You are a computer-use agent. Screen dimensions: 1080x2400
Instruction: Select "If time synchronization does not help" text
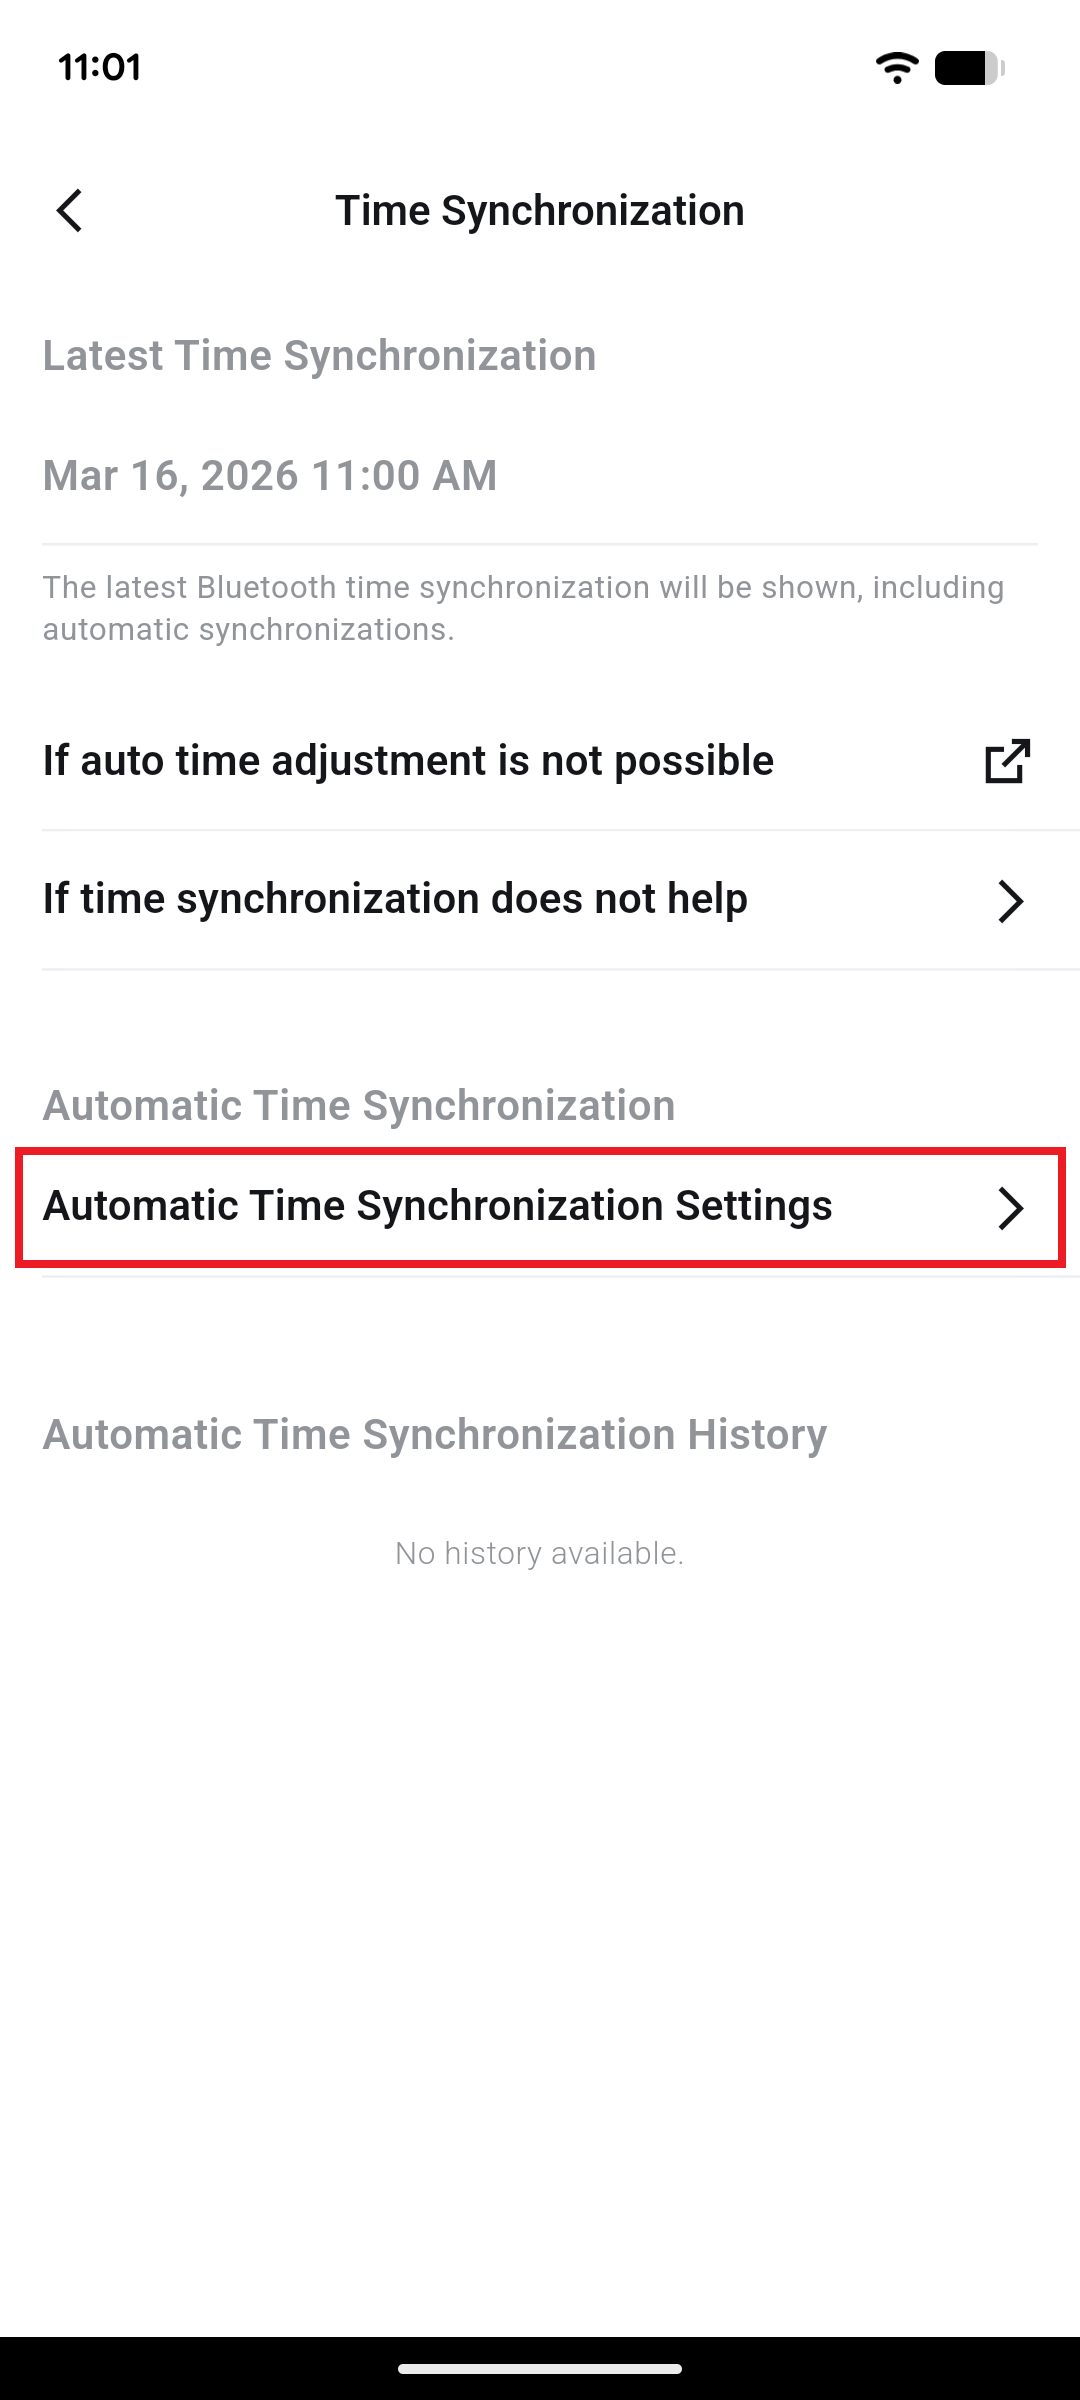[x=395, y=899]
